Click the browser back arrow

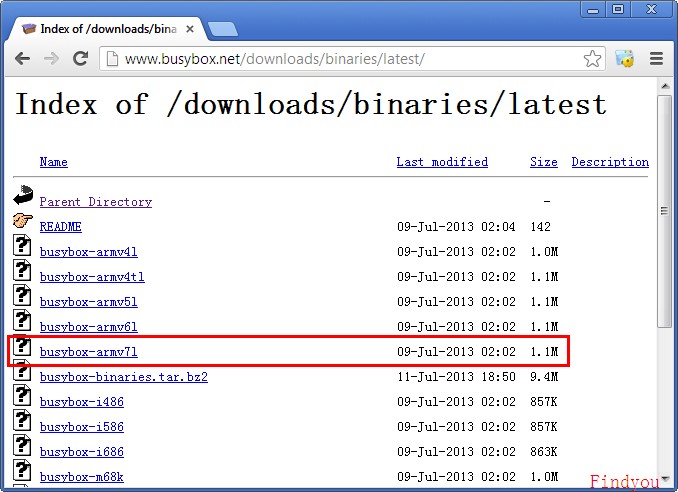click(22, 58)
